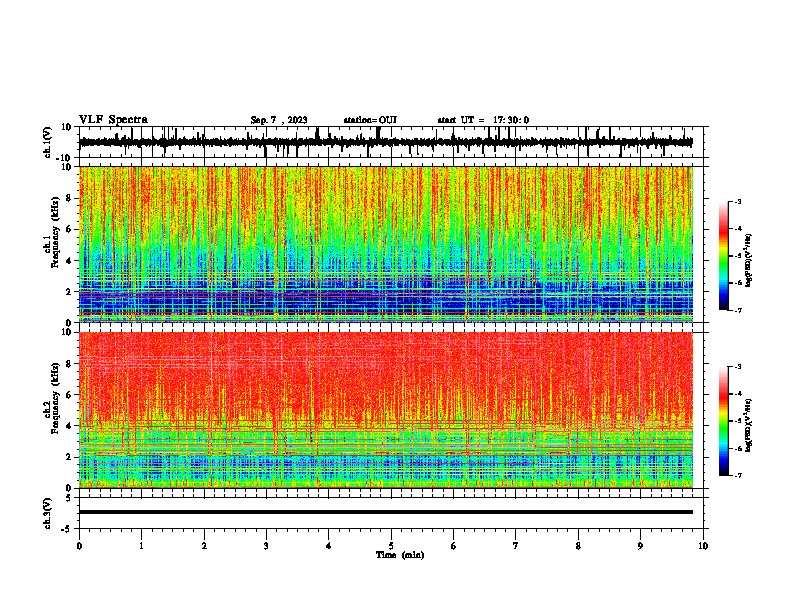Select the "start UT = 17:30:0" text
Screen dimensions: 792x612
point(483,120)
